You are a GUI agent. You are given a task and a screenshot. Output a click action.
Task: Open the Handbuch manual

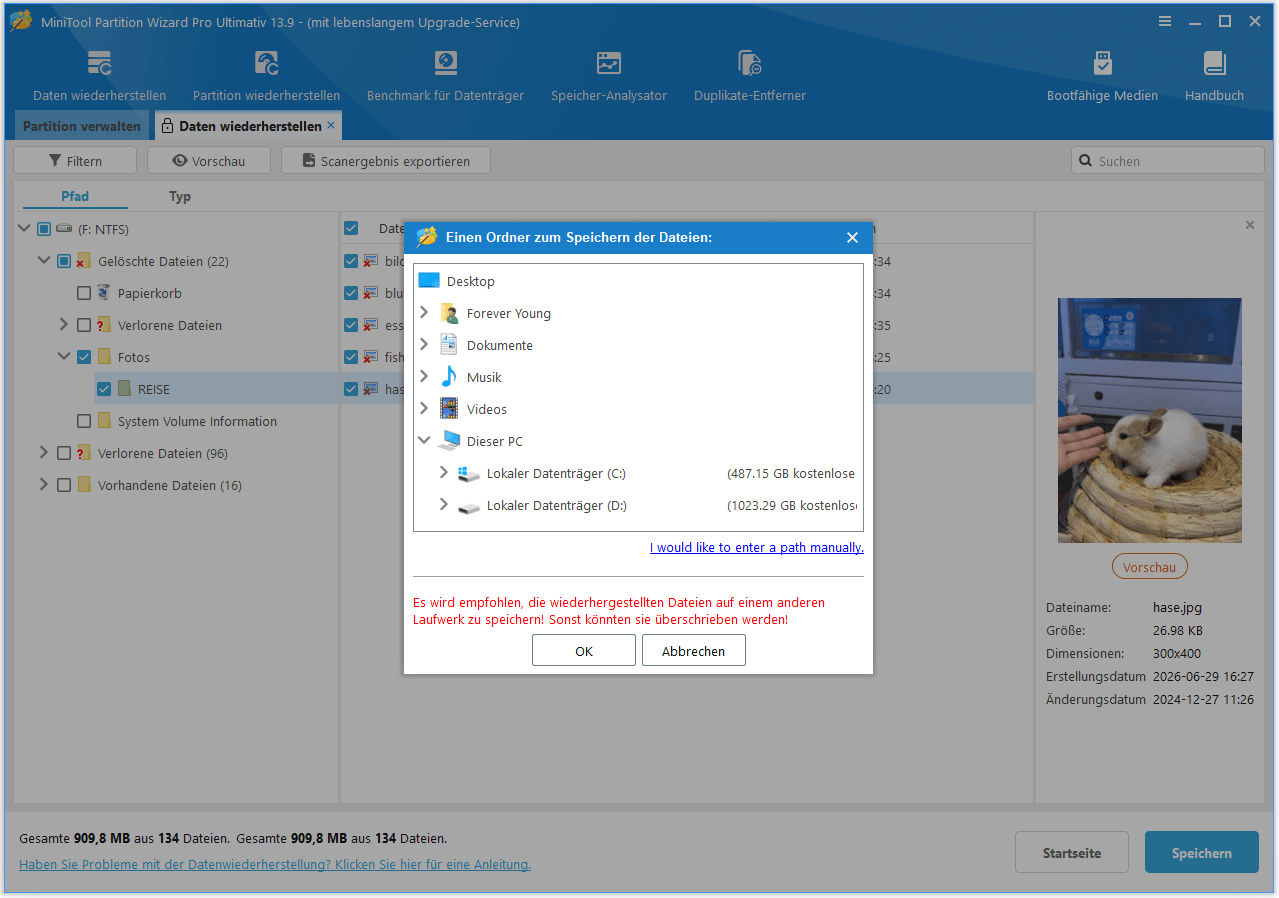(x=1214, y=76)
